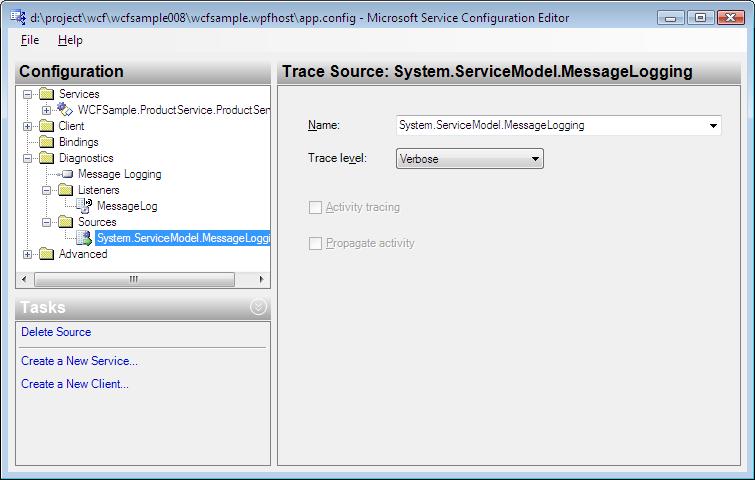Open the File menu
The image size is (755, 480).
point(30,40)
